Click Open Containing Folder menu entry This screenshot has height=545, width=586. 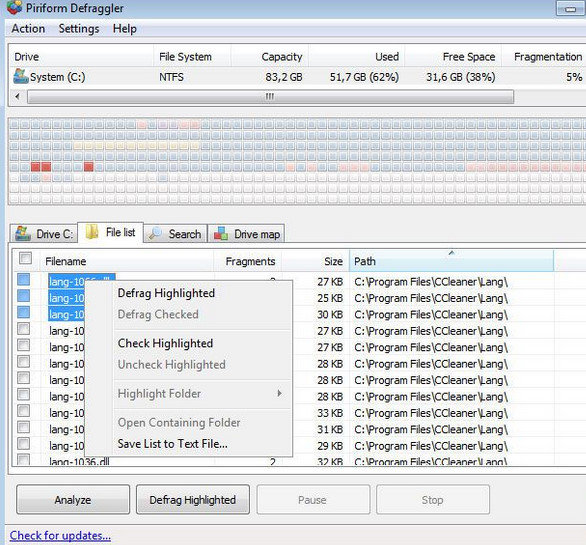pos(179,422)
